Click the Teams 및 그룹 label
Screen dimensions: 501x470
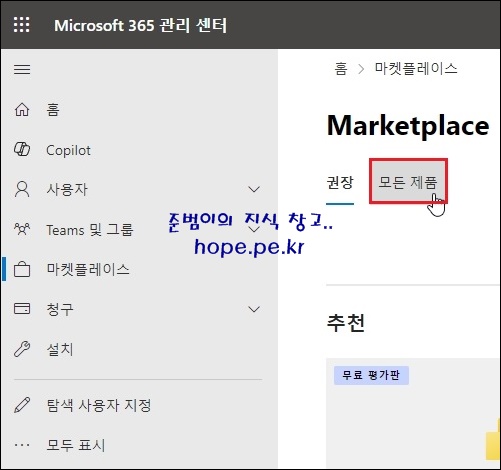[90, 230]
